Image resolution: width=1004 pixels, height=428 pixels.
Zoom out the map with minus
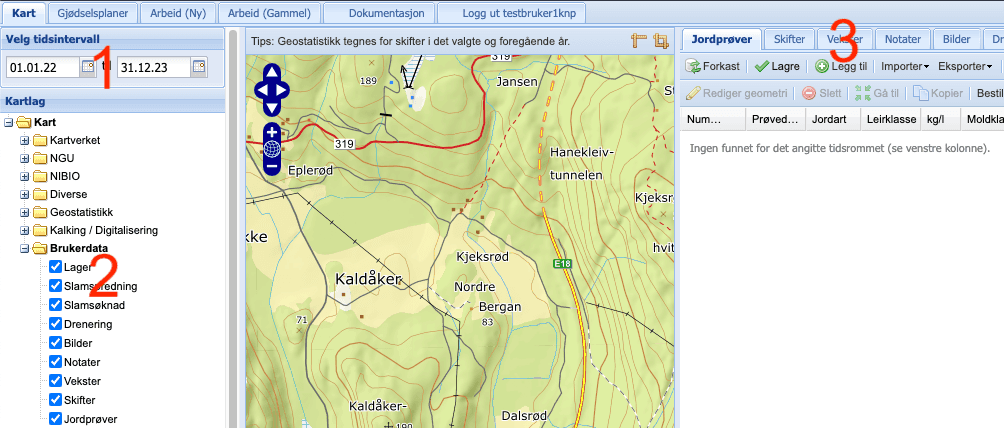pyautogui.click(x=272, y=166)
